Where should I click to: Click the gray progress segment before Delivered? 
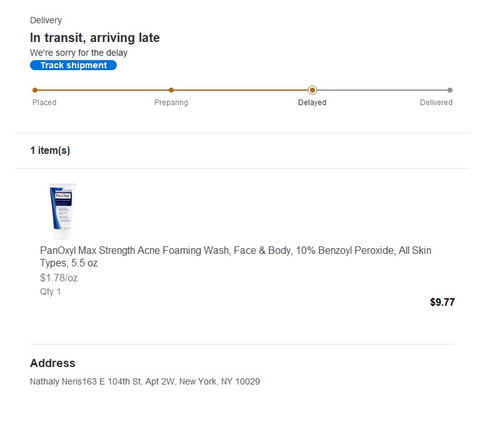382,90
